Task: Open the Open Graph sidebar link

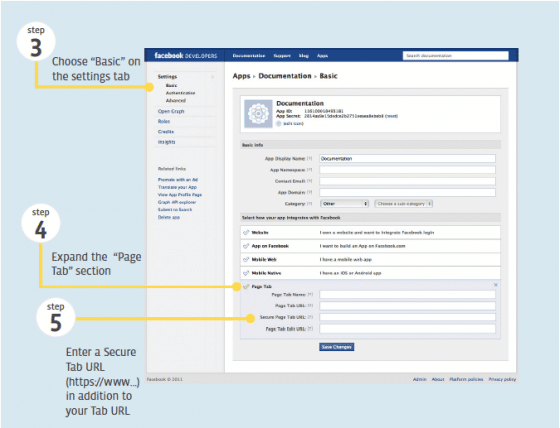Action: [x=171, y=111]
